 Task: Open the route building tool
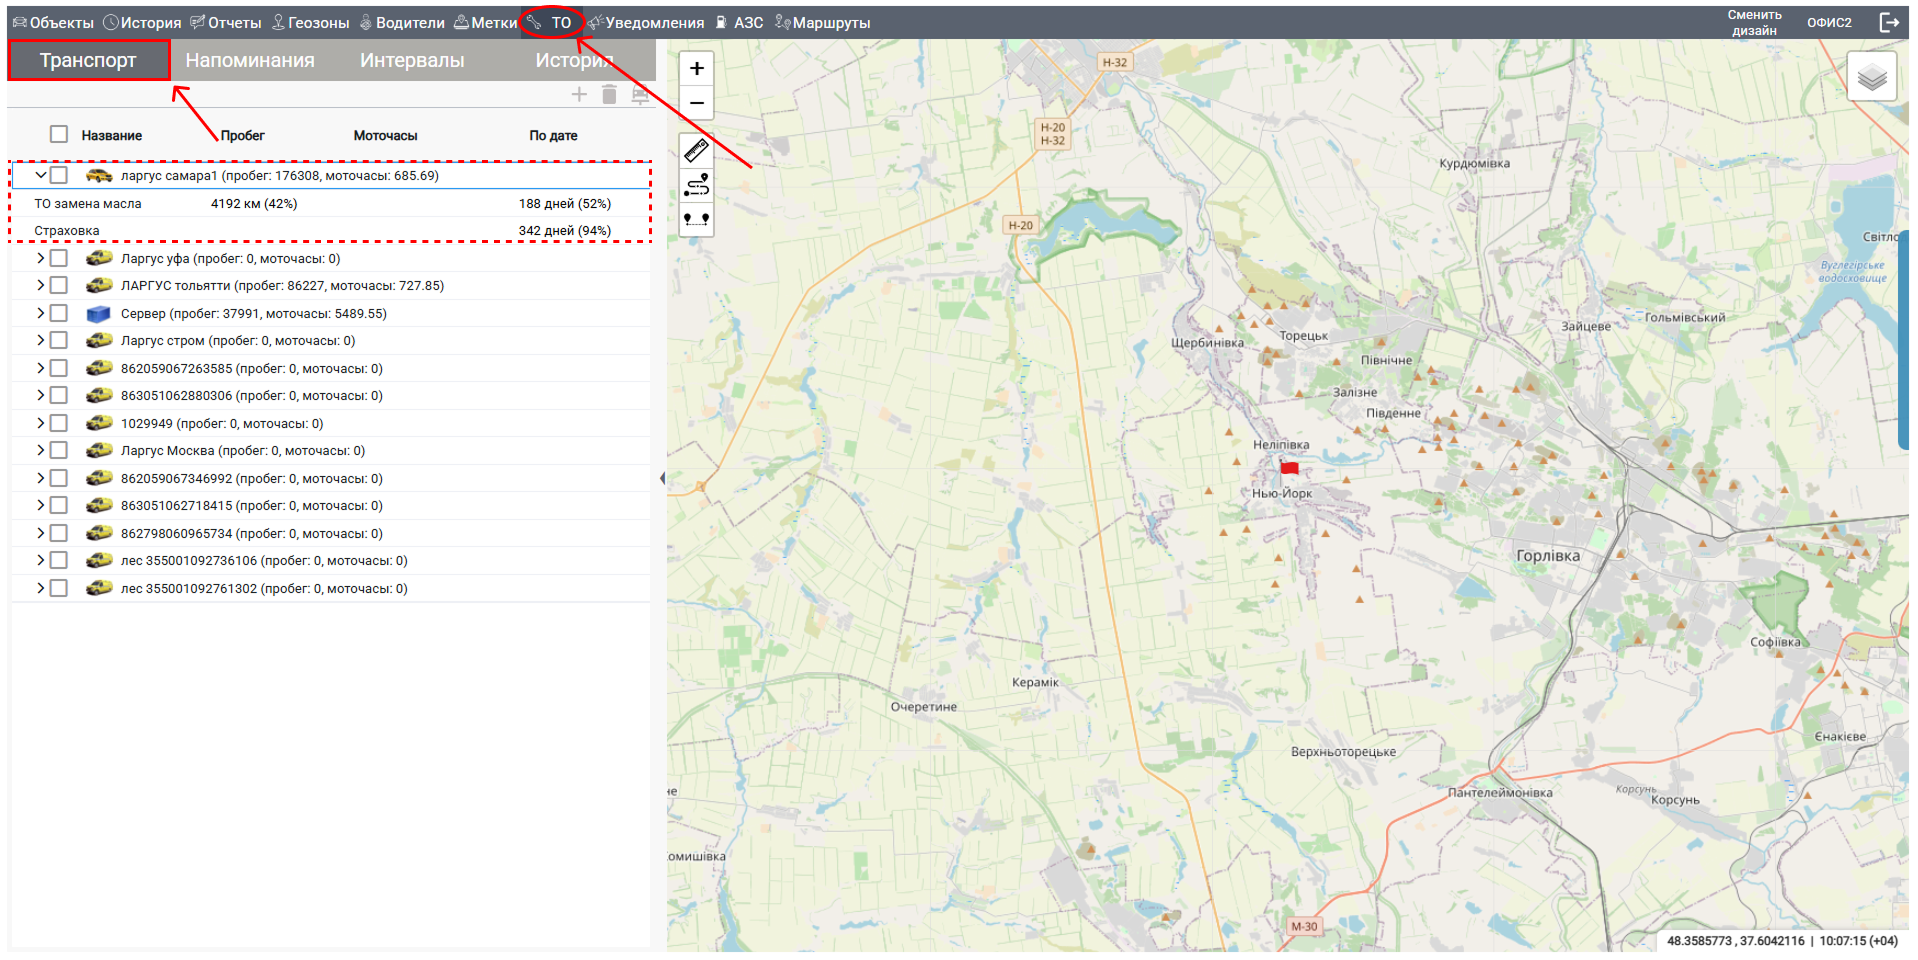click(x=696, y=185)
